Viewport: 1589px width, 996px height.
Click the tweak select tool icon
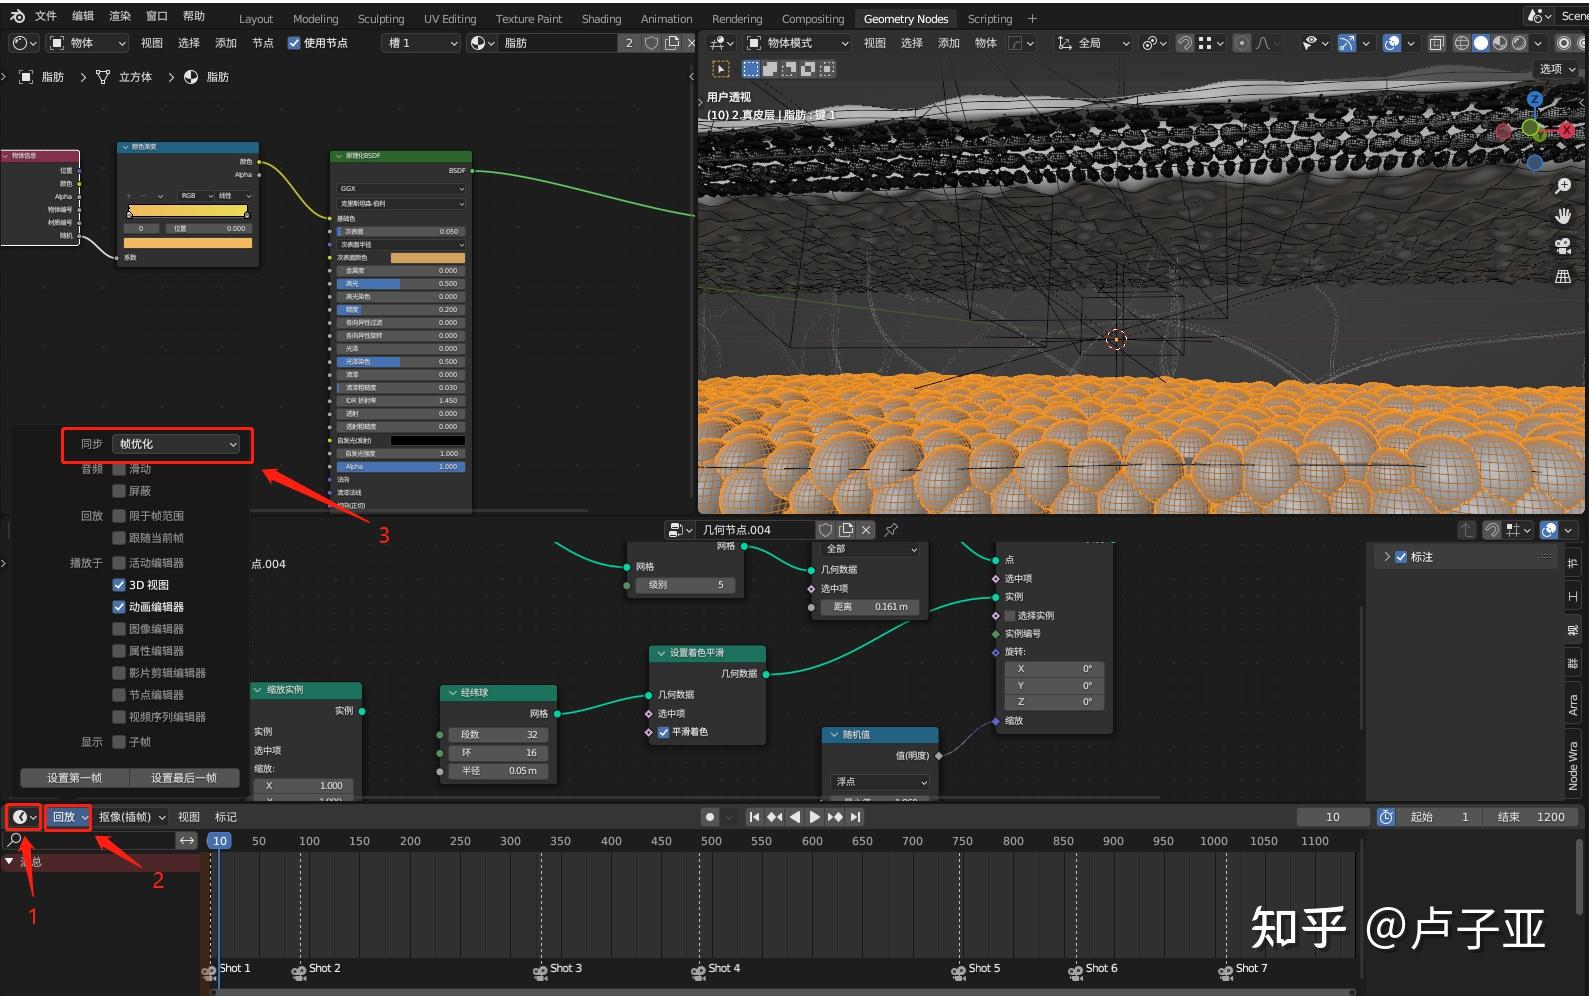[x=720, y=69]
